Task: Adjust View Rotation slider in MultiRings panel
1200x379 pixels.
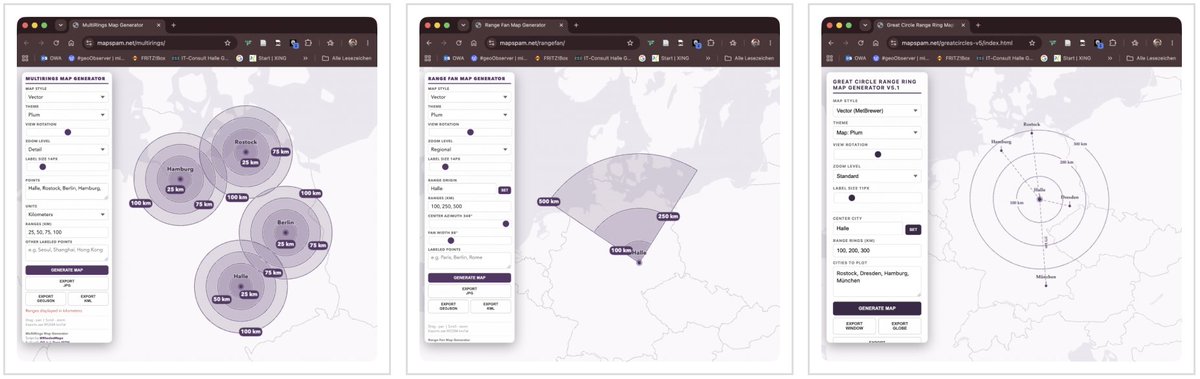Action: pos(67,132)
